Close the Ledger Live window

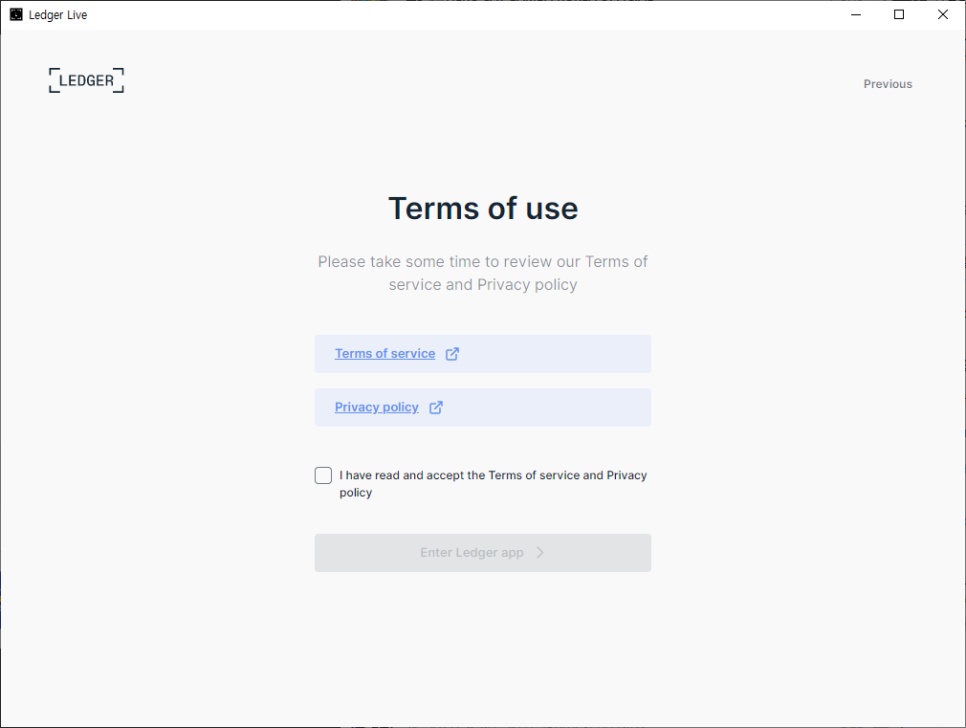click(943, 15)
